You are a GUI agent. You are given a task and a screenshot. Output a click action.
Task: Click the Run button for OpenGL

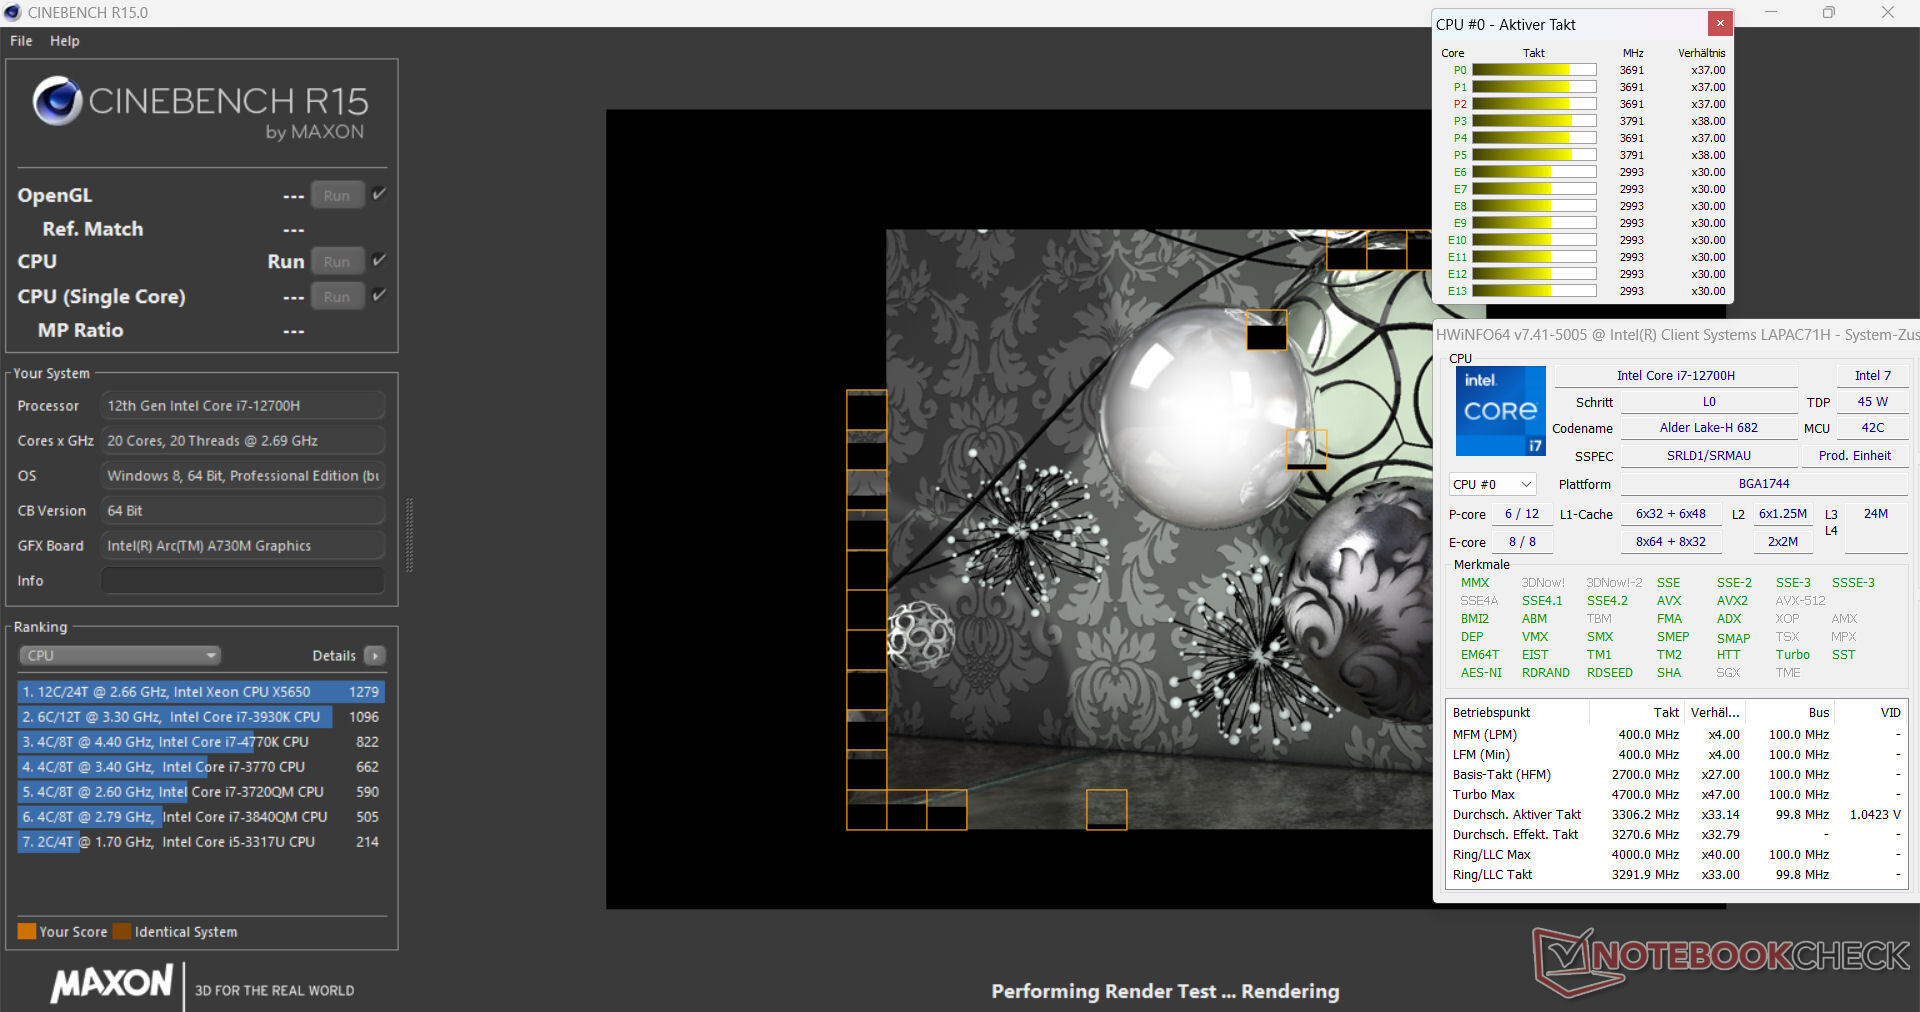337,196
